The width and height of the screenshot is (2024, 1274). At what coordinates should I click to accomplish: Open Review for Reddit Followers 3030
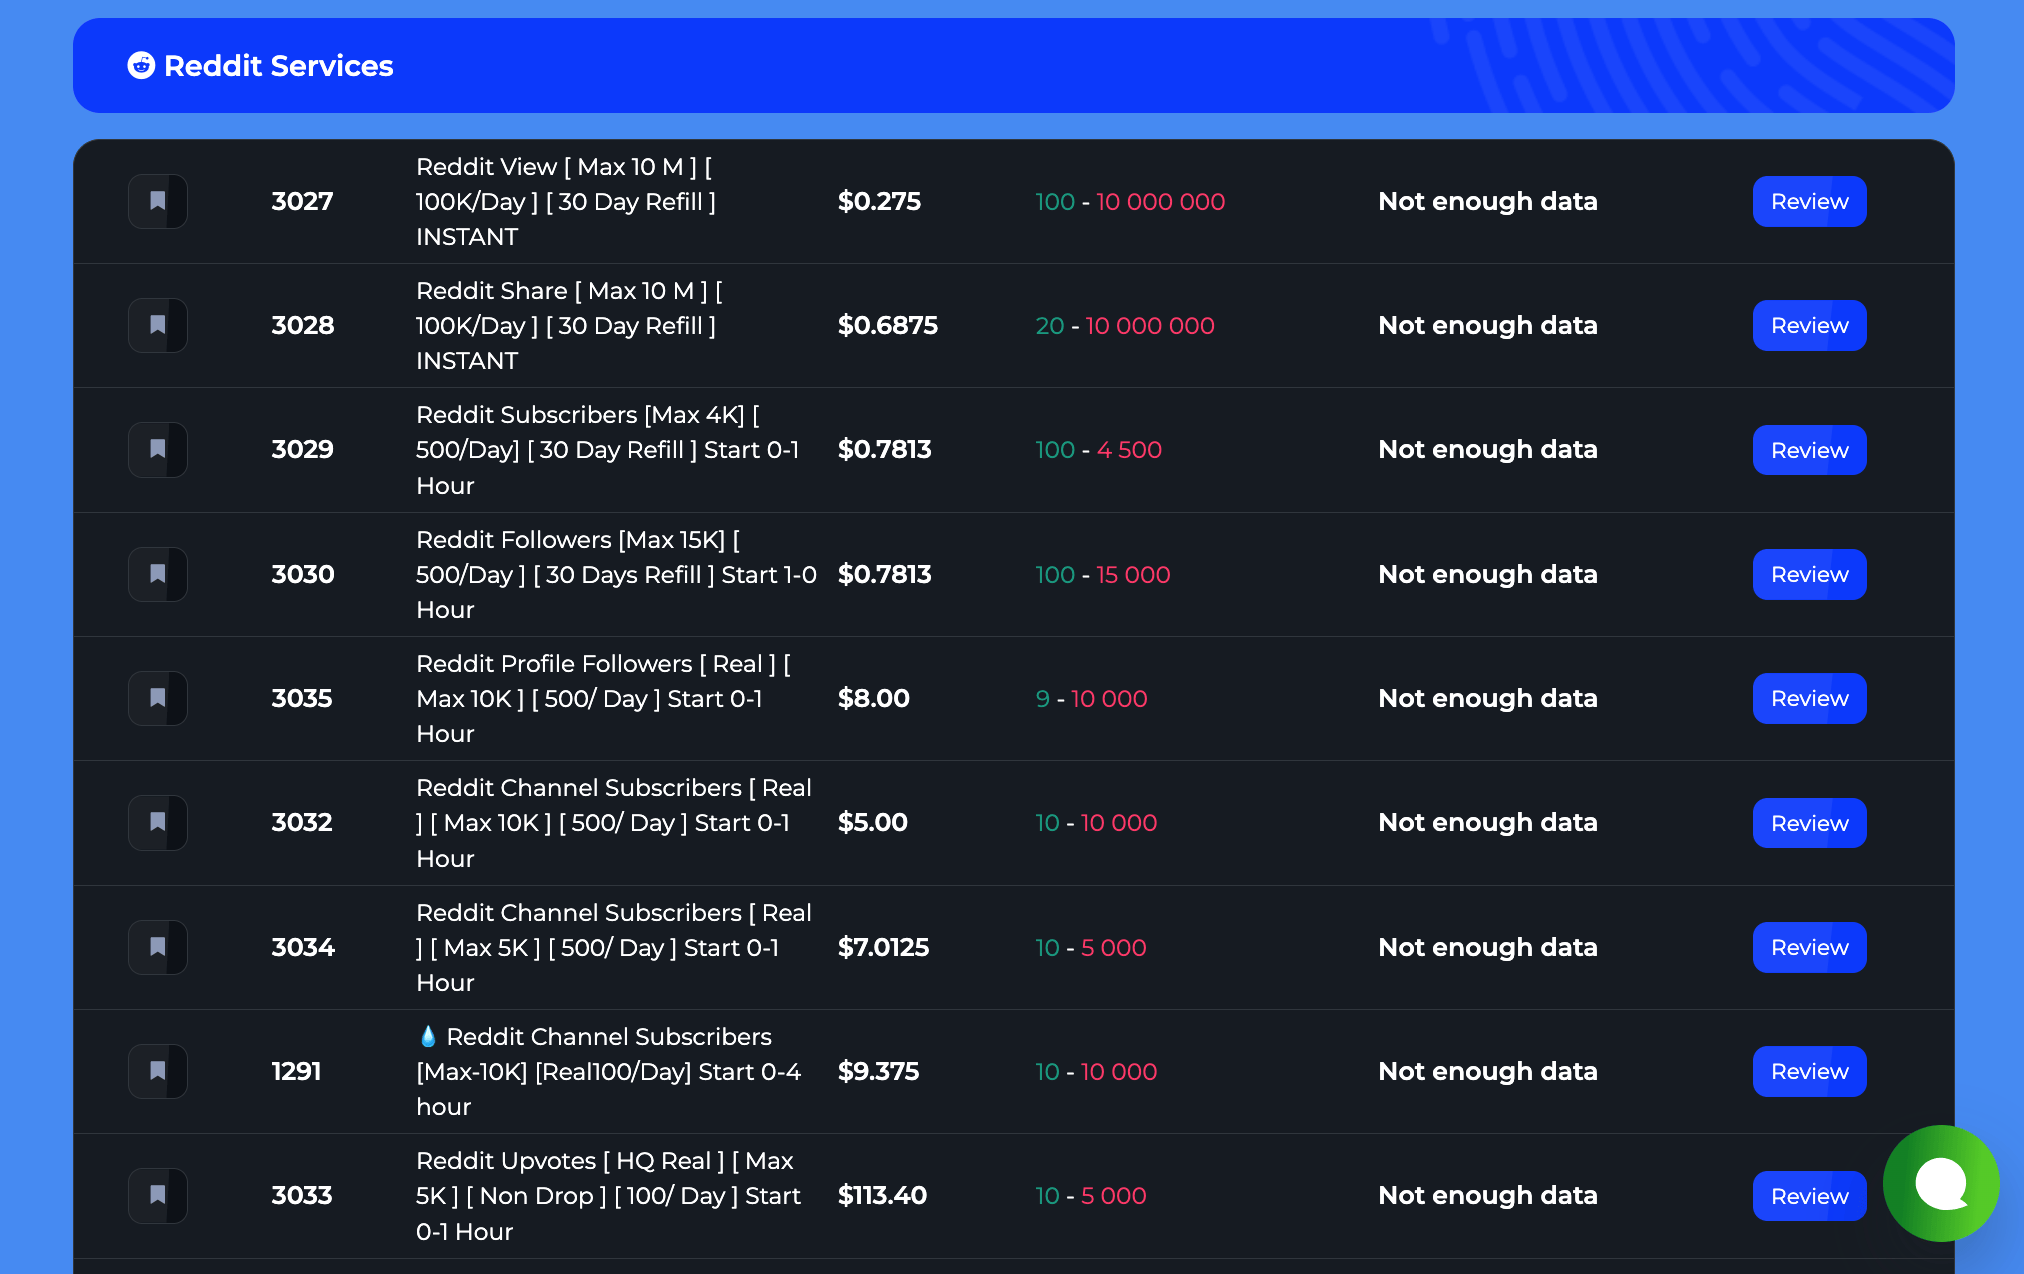click(1808, 574)
